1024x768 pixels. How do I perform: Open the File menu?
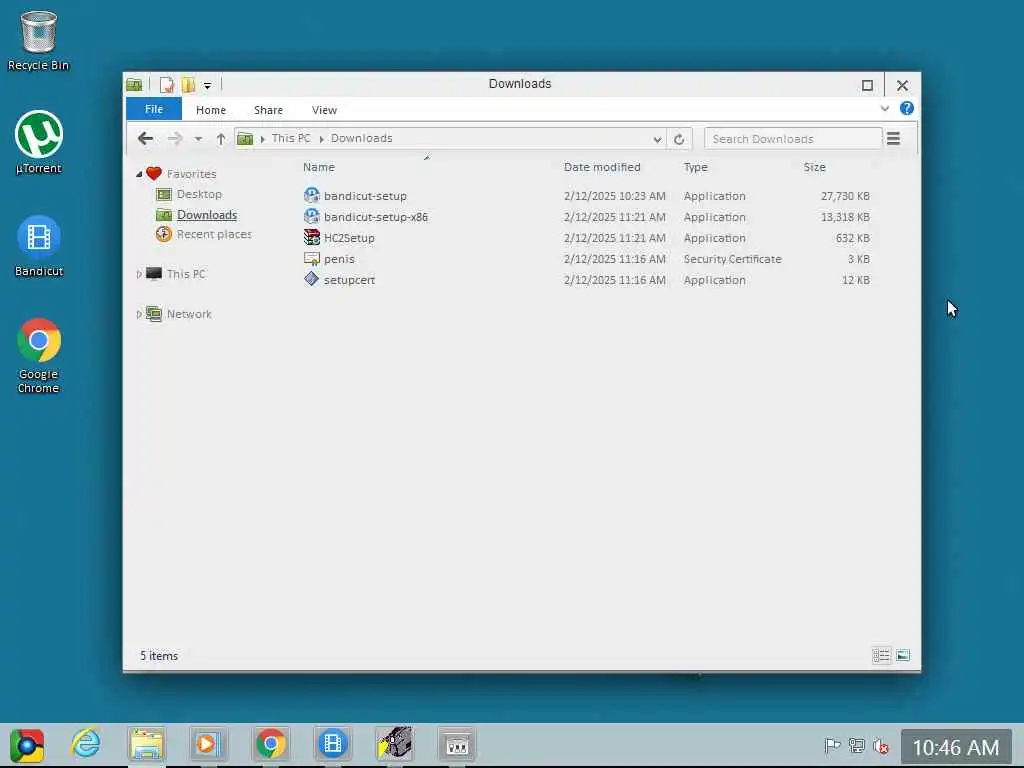click(154, 109)
